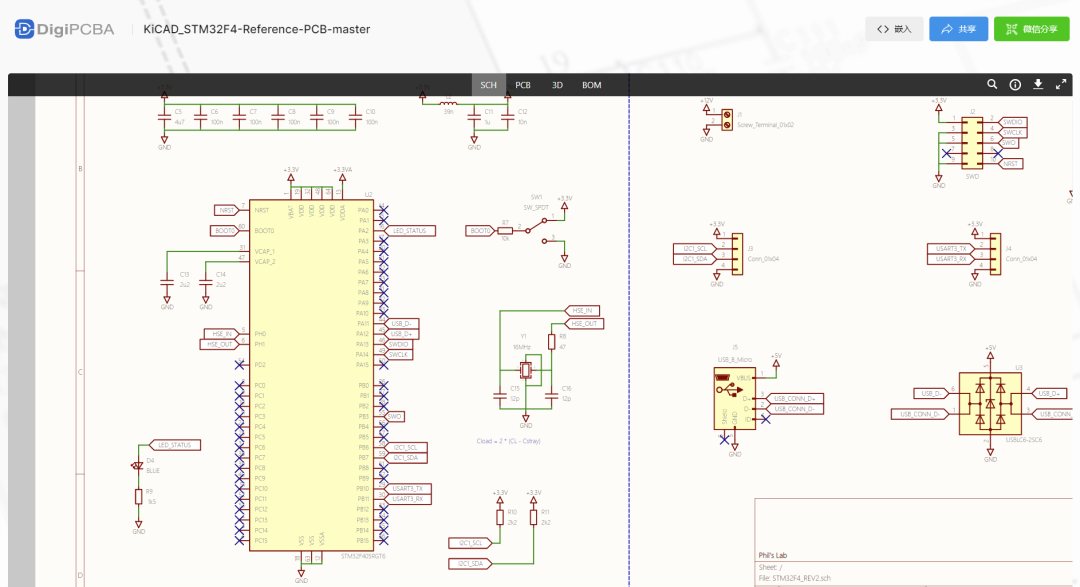Click the SWDIO label on PA13
Screen dimensions: 1080x587
tap(399, 344)
